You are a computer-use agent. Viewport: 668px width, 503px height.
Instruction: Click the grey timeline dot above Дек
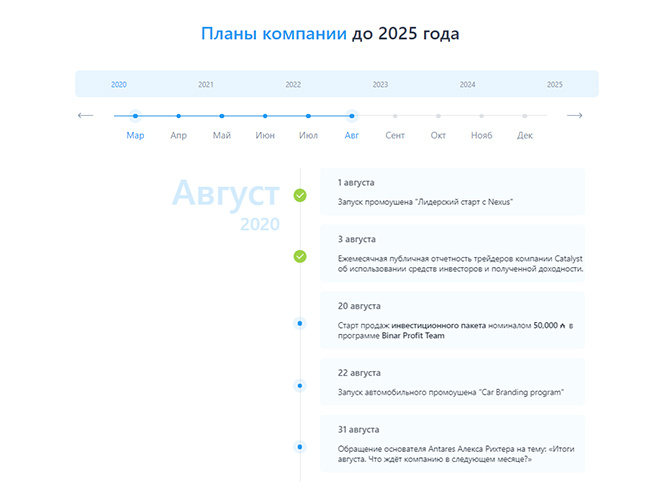click(x=525, y=116)
